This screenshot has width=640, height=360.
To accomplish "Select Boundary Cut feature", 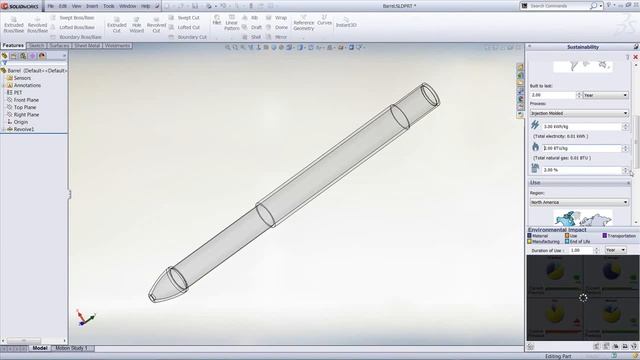I will point(188,37).
